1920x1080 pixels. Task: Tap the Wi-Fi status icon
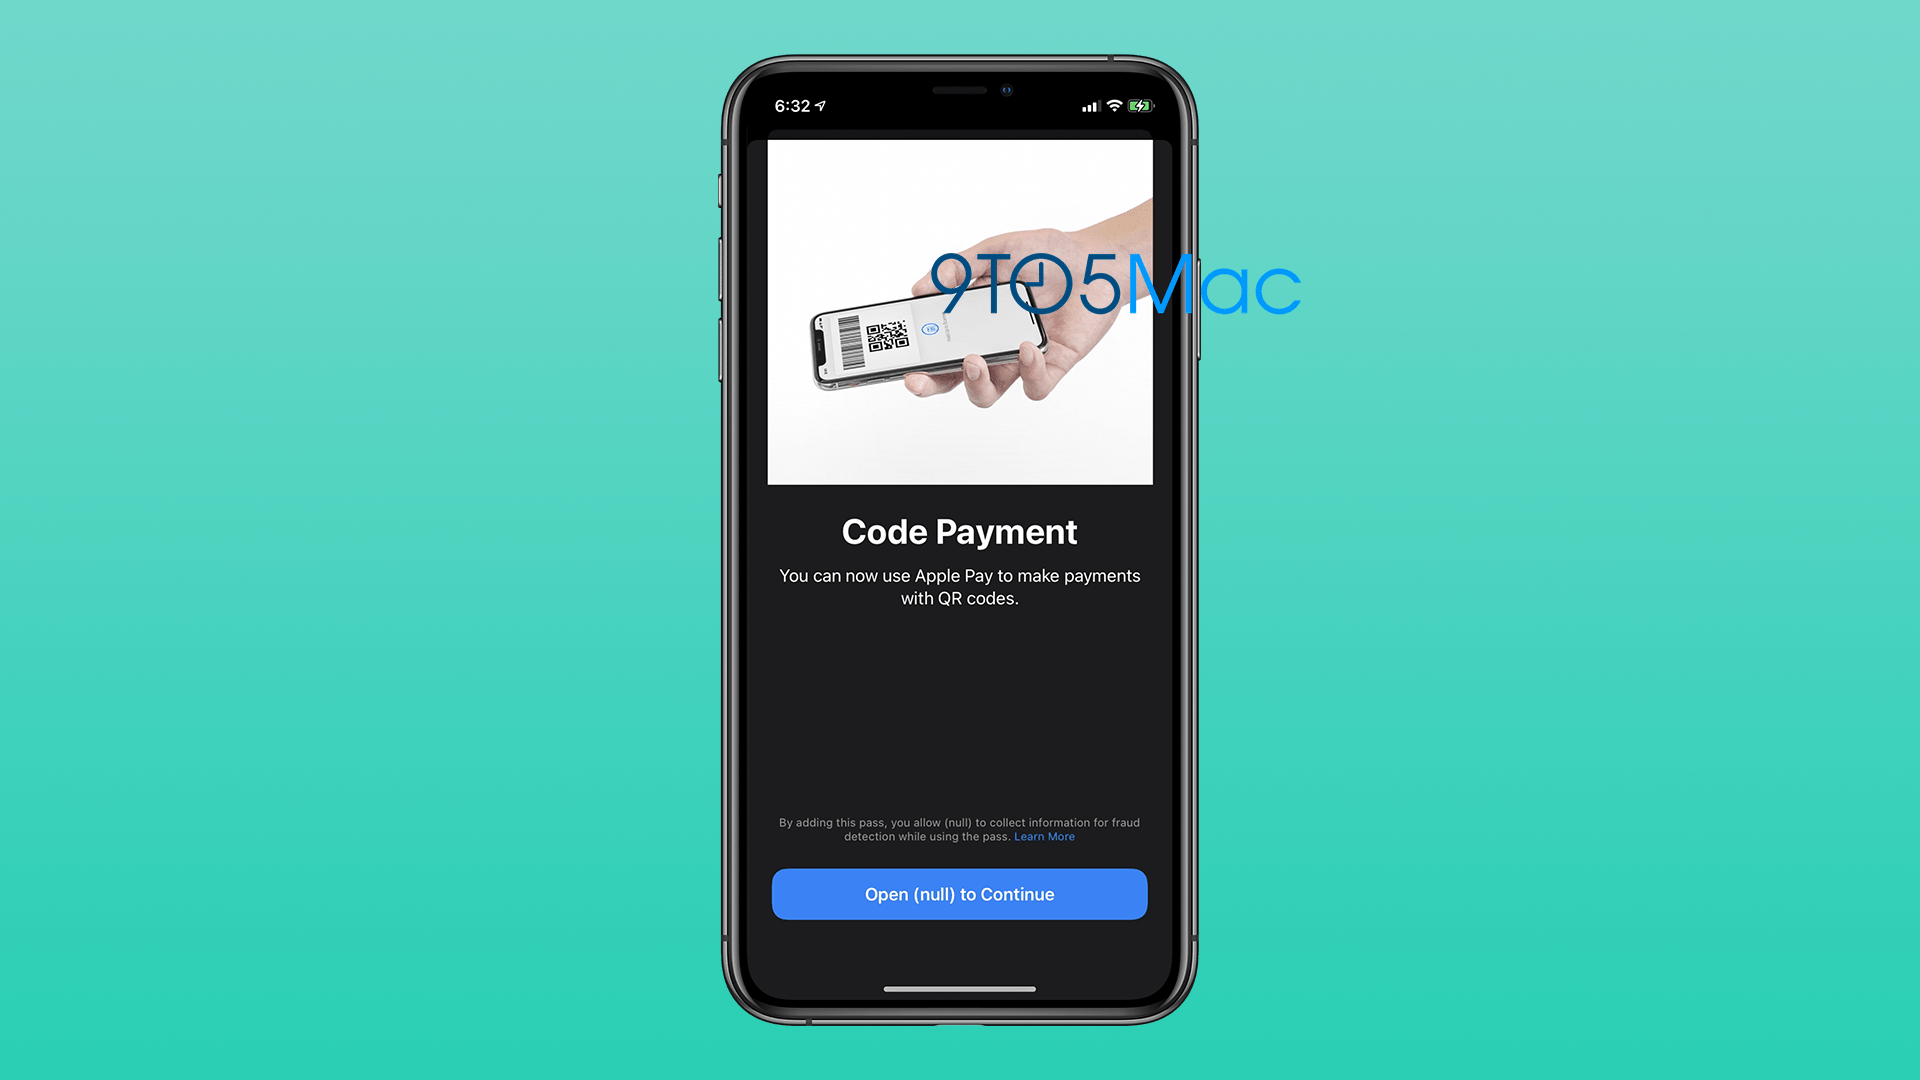pyautogui.click(x=1120, y=105)
